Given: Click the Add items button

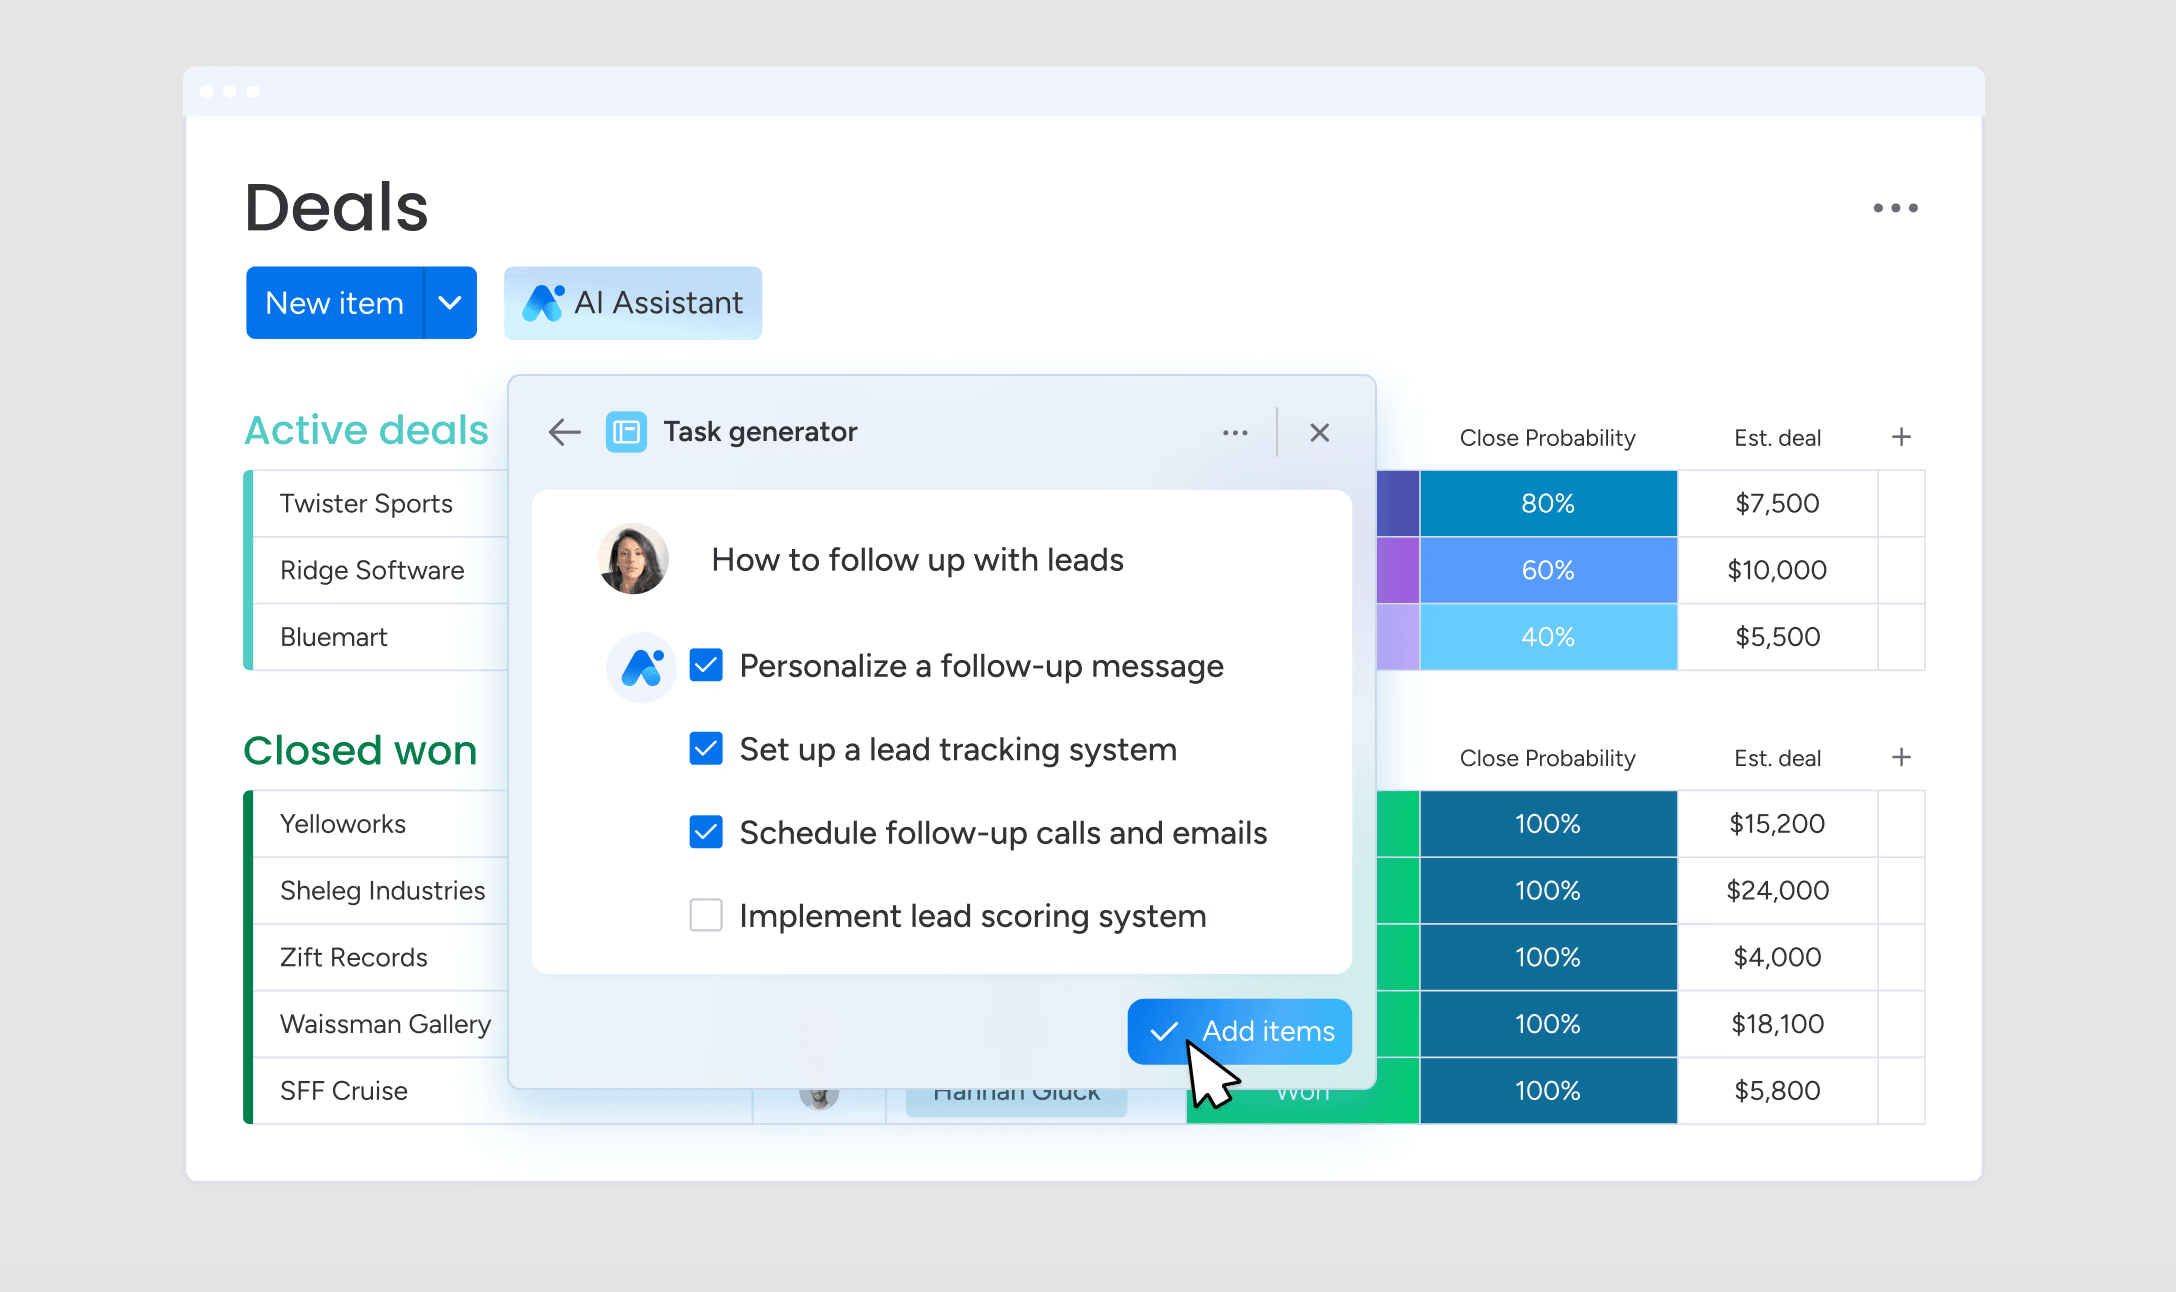Looking at the screenshot, I should pyautogui.click(x=1240, y=1031).
